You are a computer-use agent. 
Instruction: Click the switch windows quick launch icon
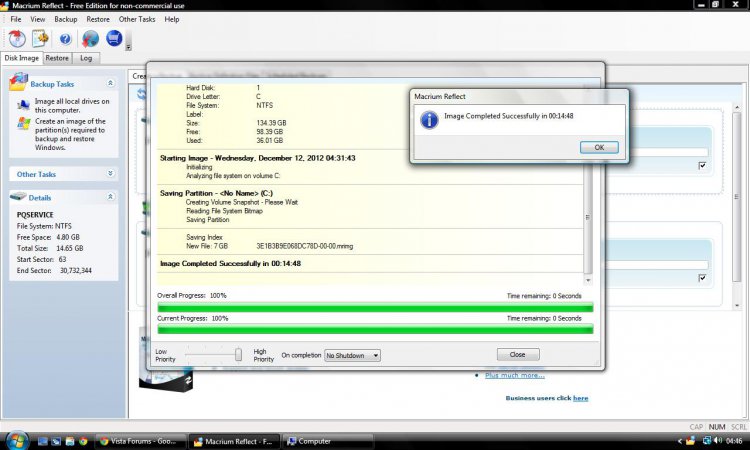pos(56,441)
